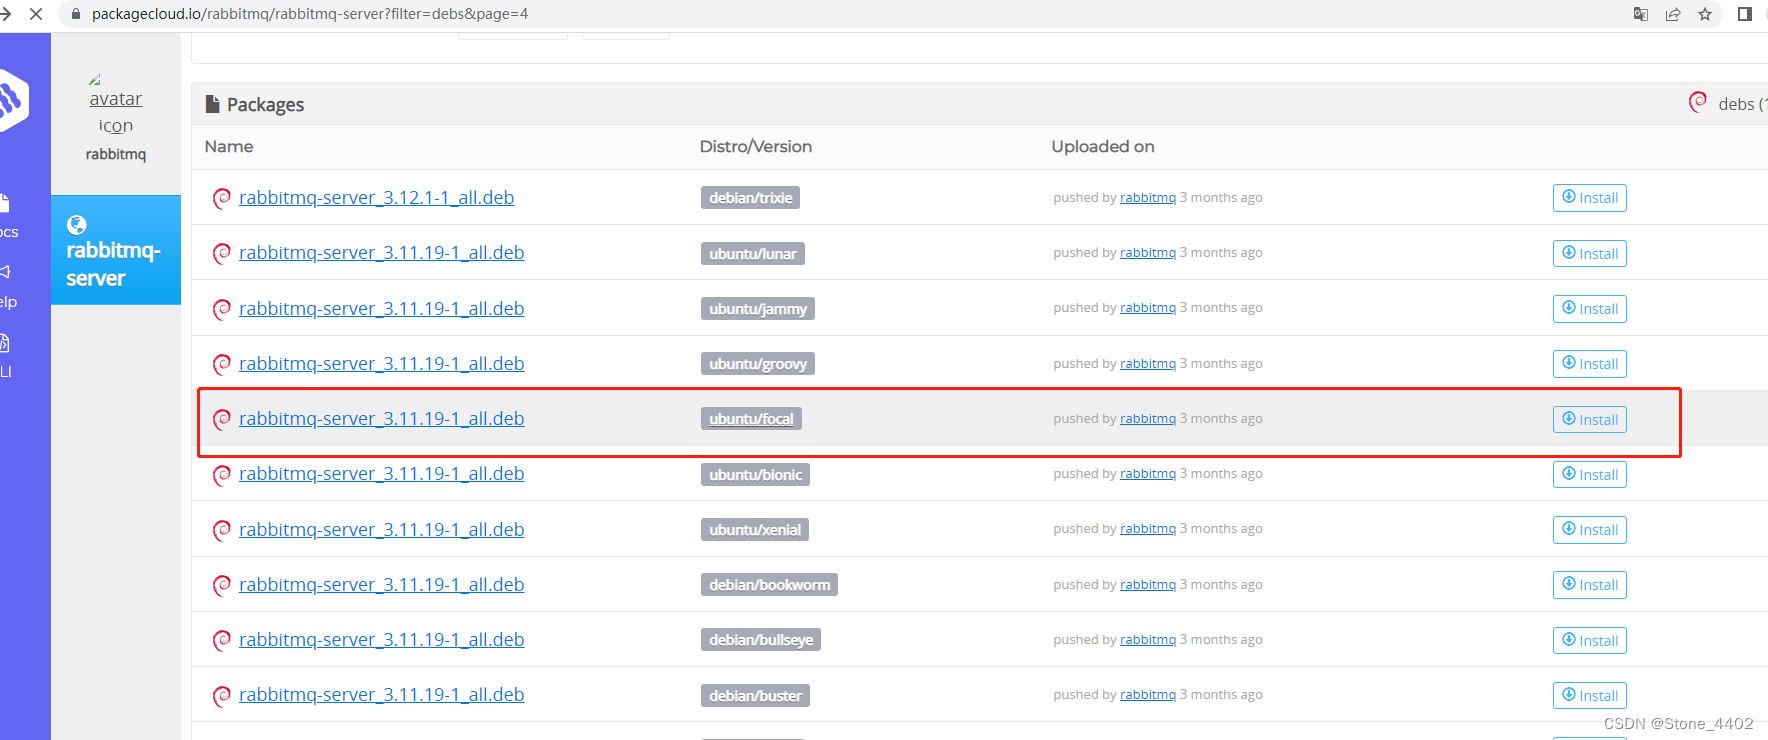Click the Debian swirl icon in debian/buster row
Image resolution: width=1768 pixels, height=740 pixels.
[x=222, y=695]
